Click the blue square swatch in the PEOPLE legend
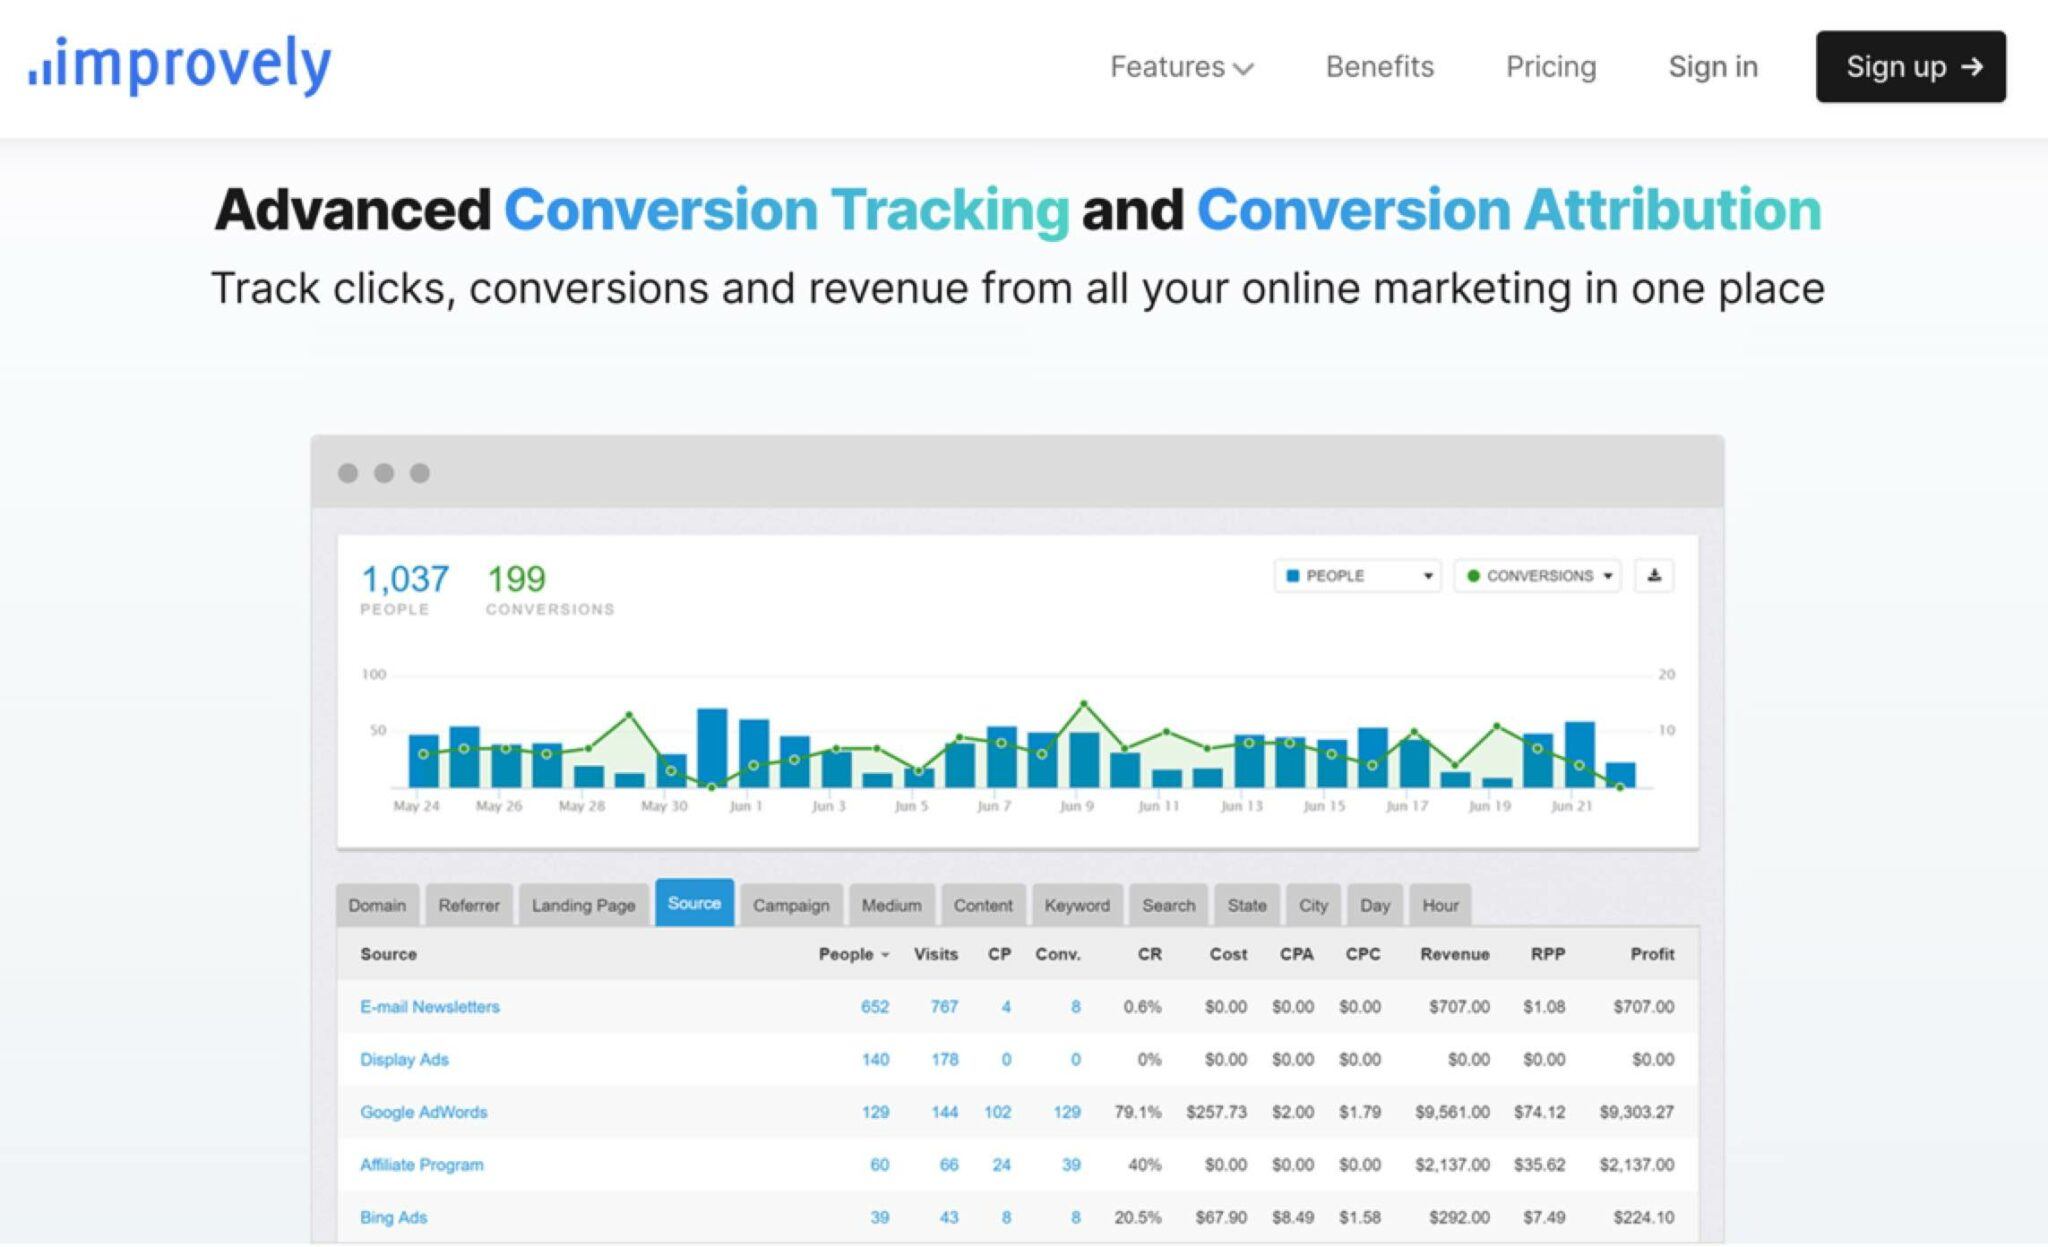The width and height of the screenshot is (2048, 1247). (x=1294, y=575)
